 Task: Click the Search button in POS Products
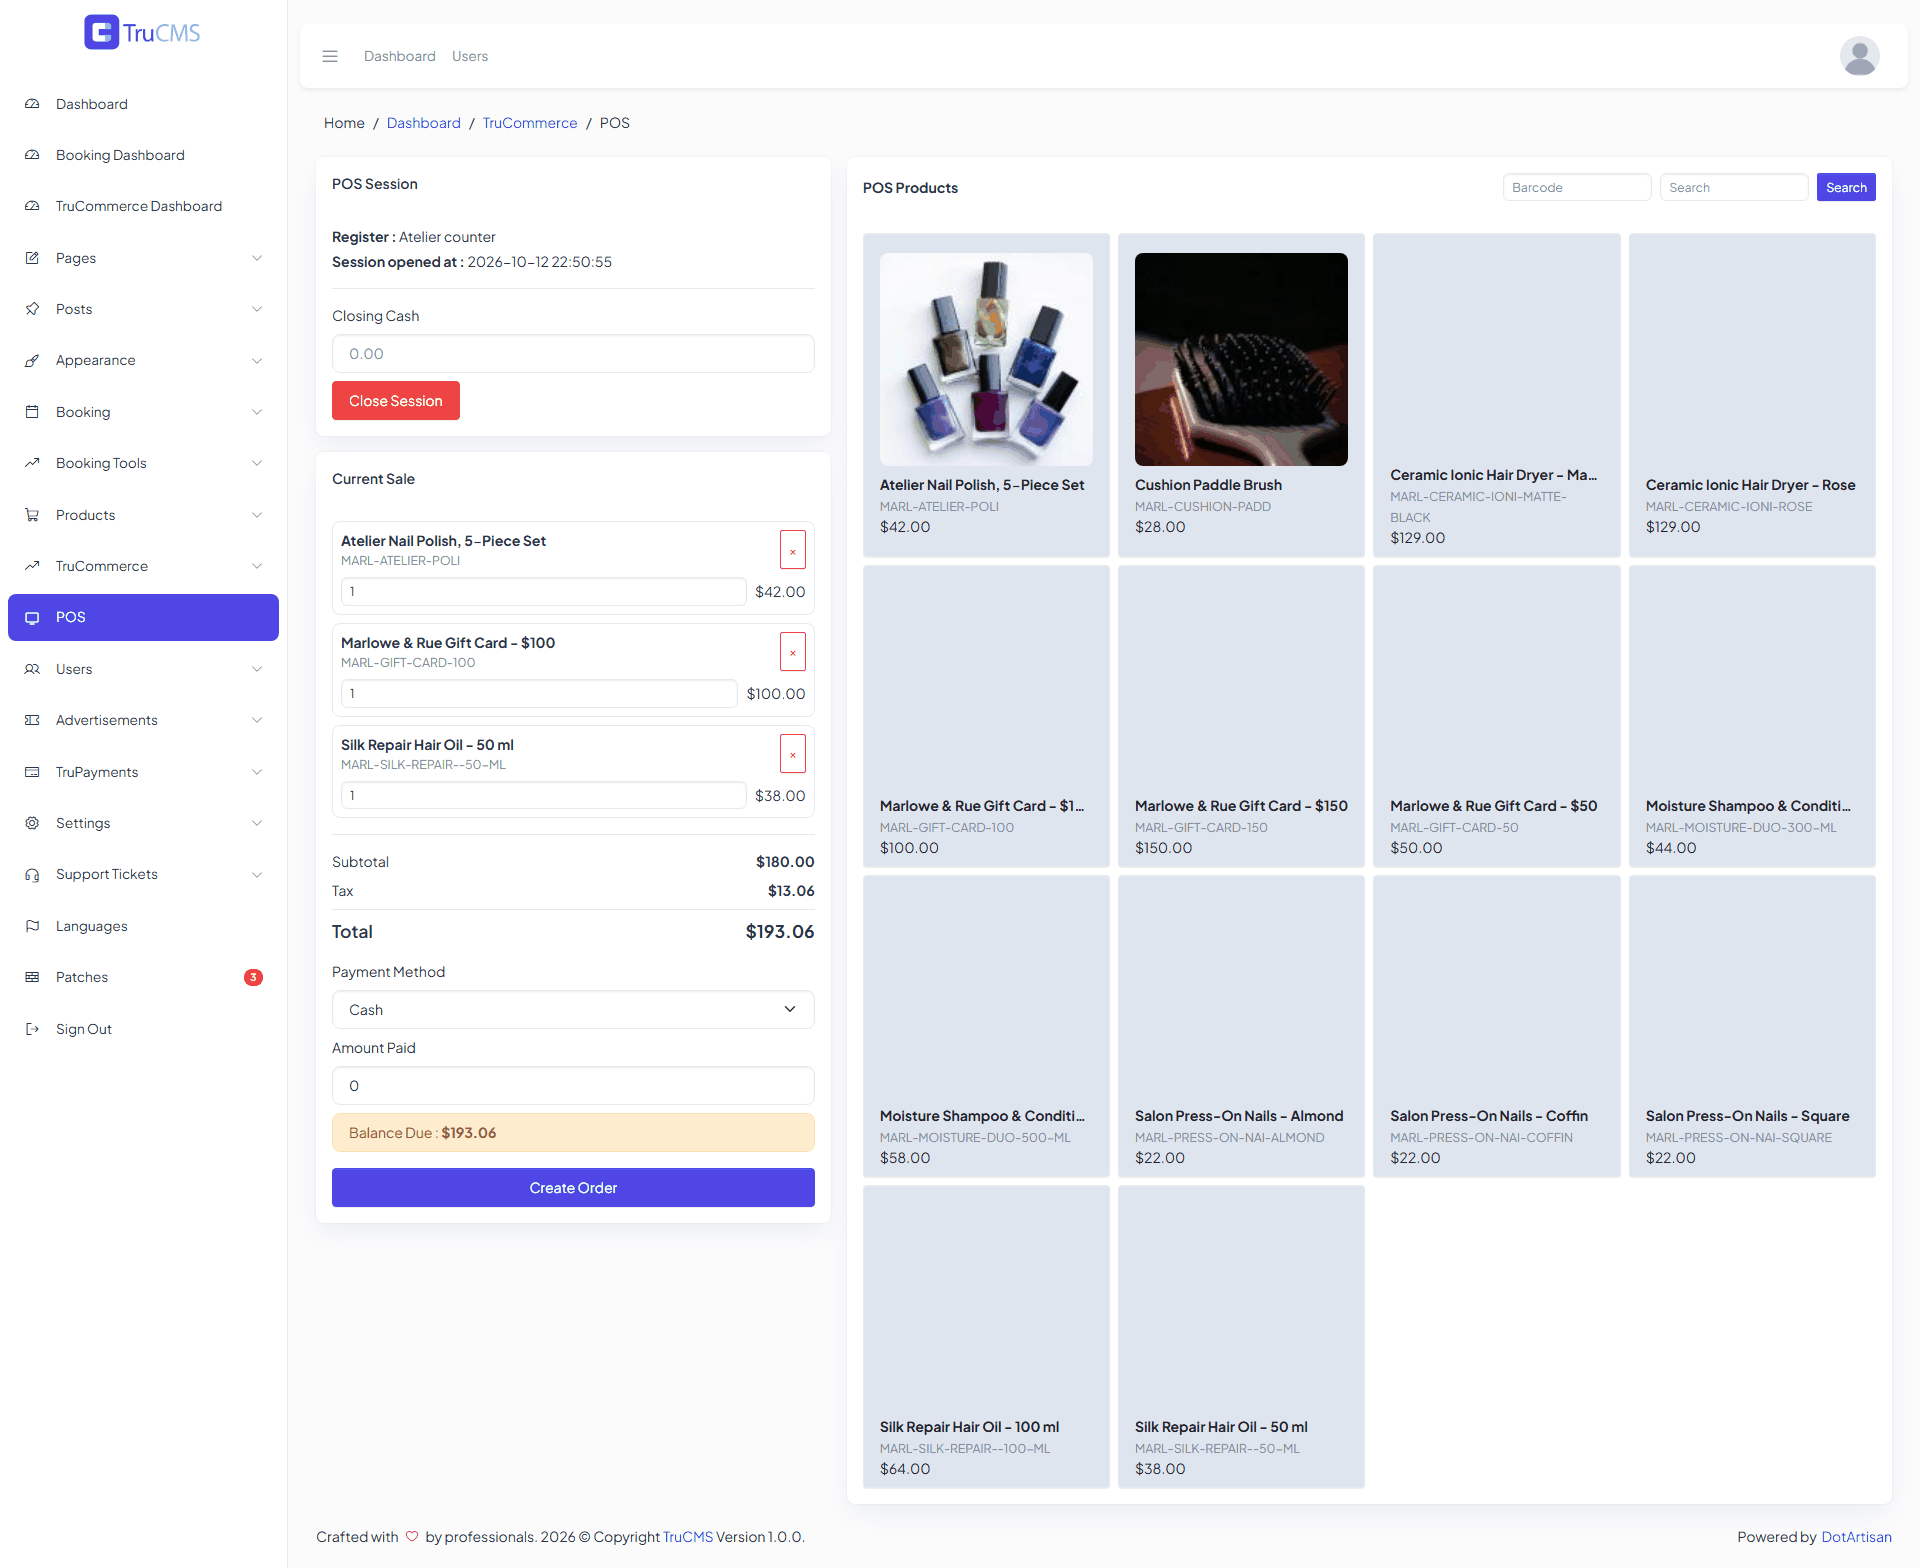pos(1846,187)
